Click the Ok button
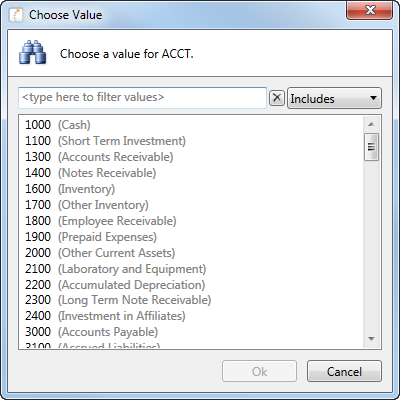 point(259,371)
